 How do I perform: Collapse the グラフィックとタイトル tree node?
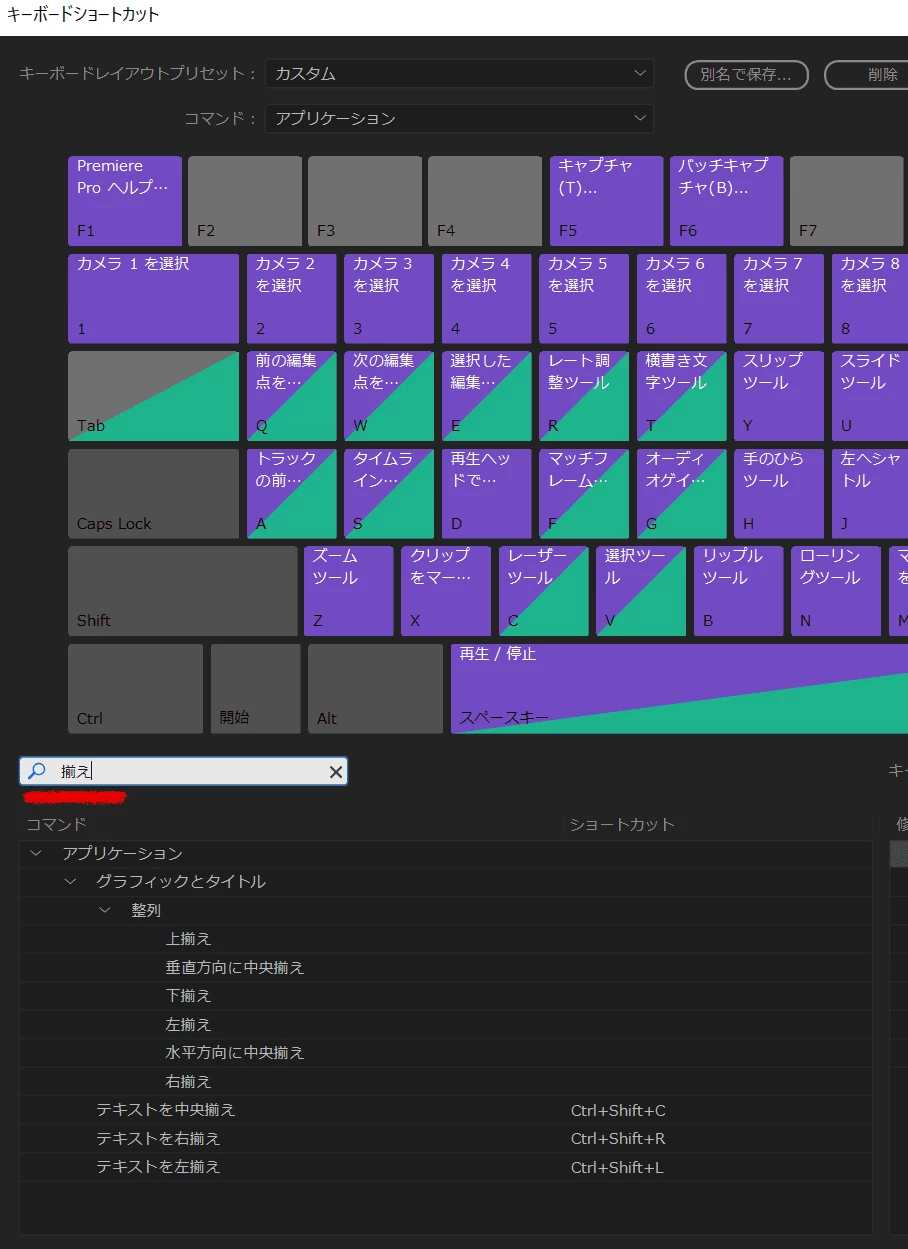pyautogui.click(x=70, y=881)
